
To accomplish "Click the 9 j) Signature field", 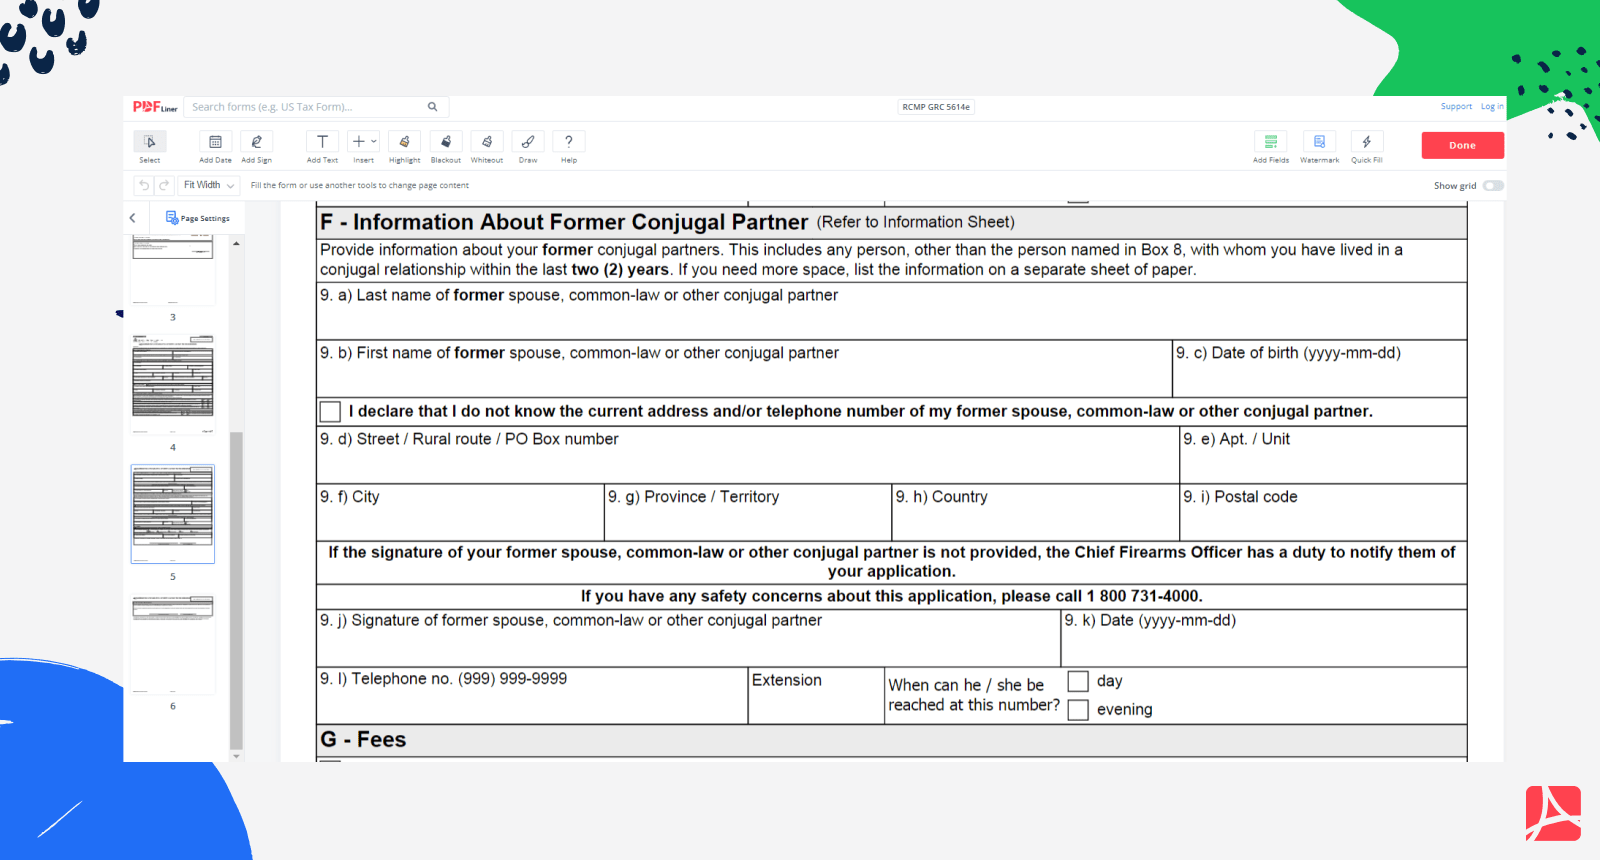I will (688, 638).
